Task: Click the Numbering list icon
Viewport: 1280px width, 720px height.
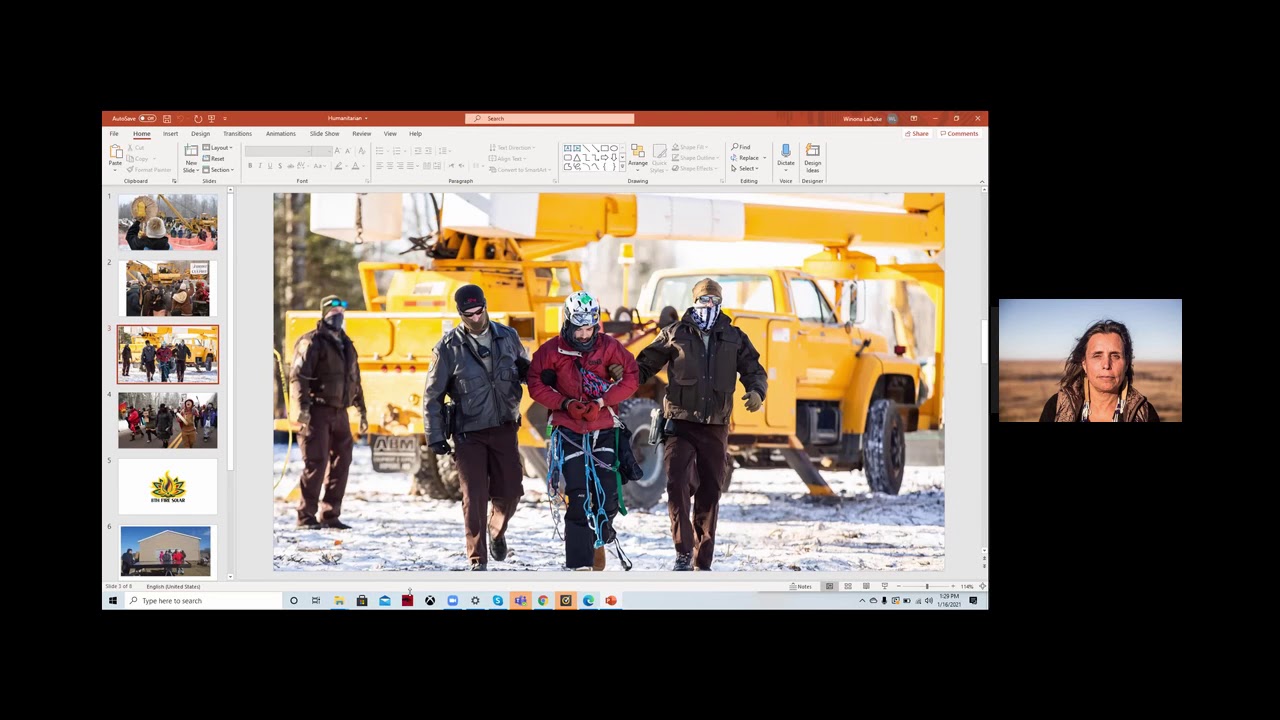Action: point(398,151)
